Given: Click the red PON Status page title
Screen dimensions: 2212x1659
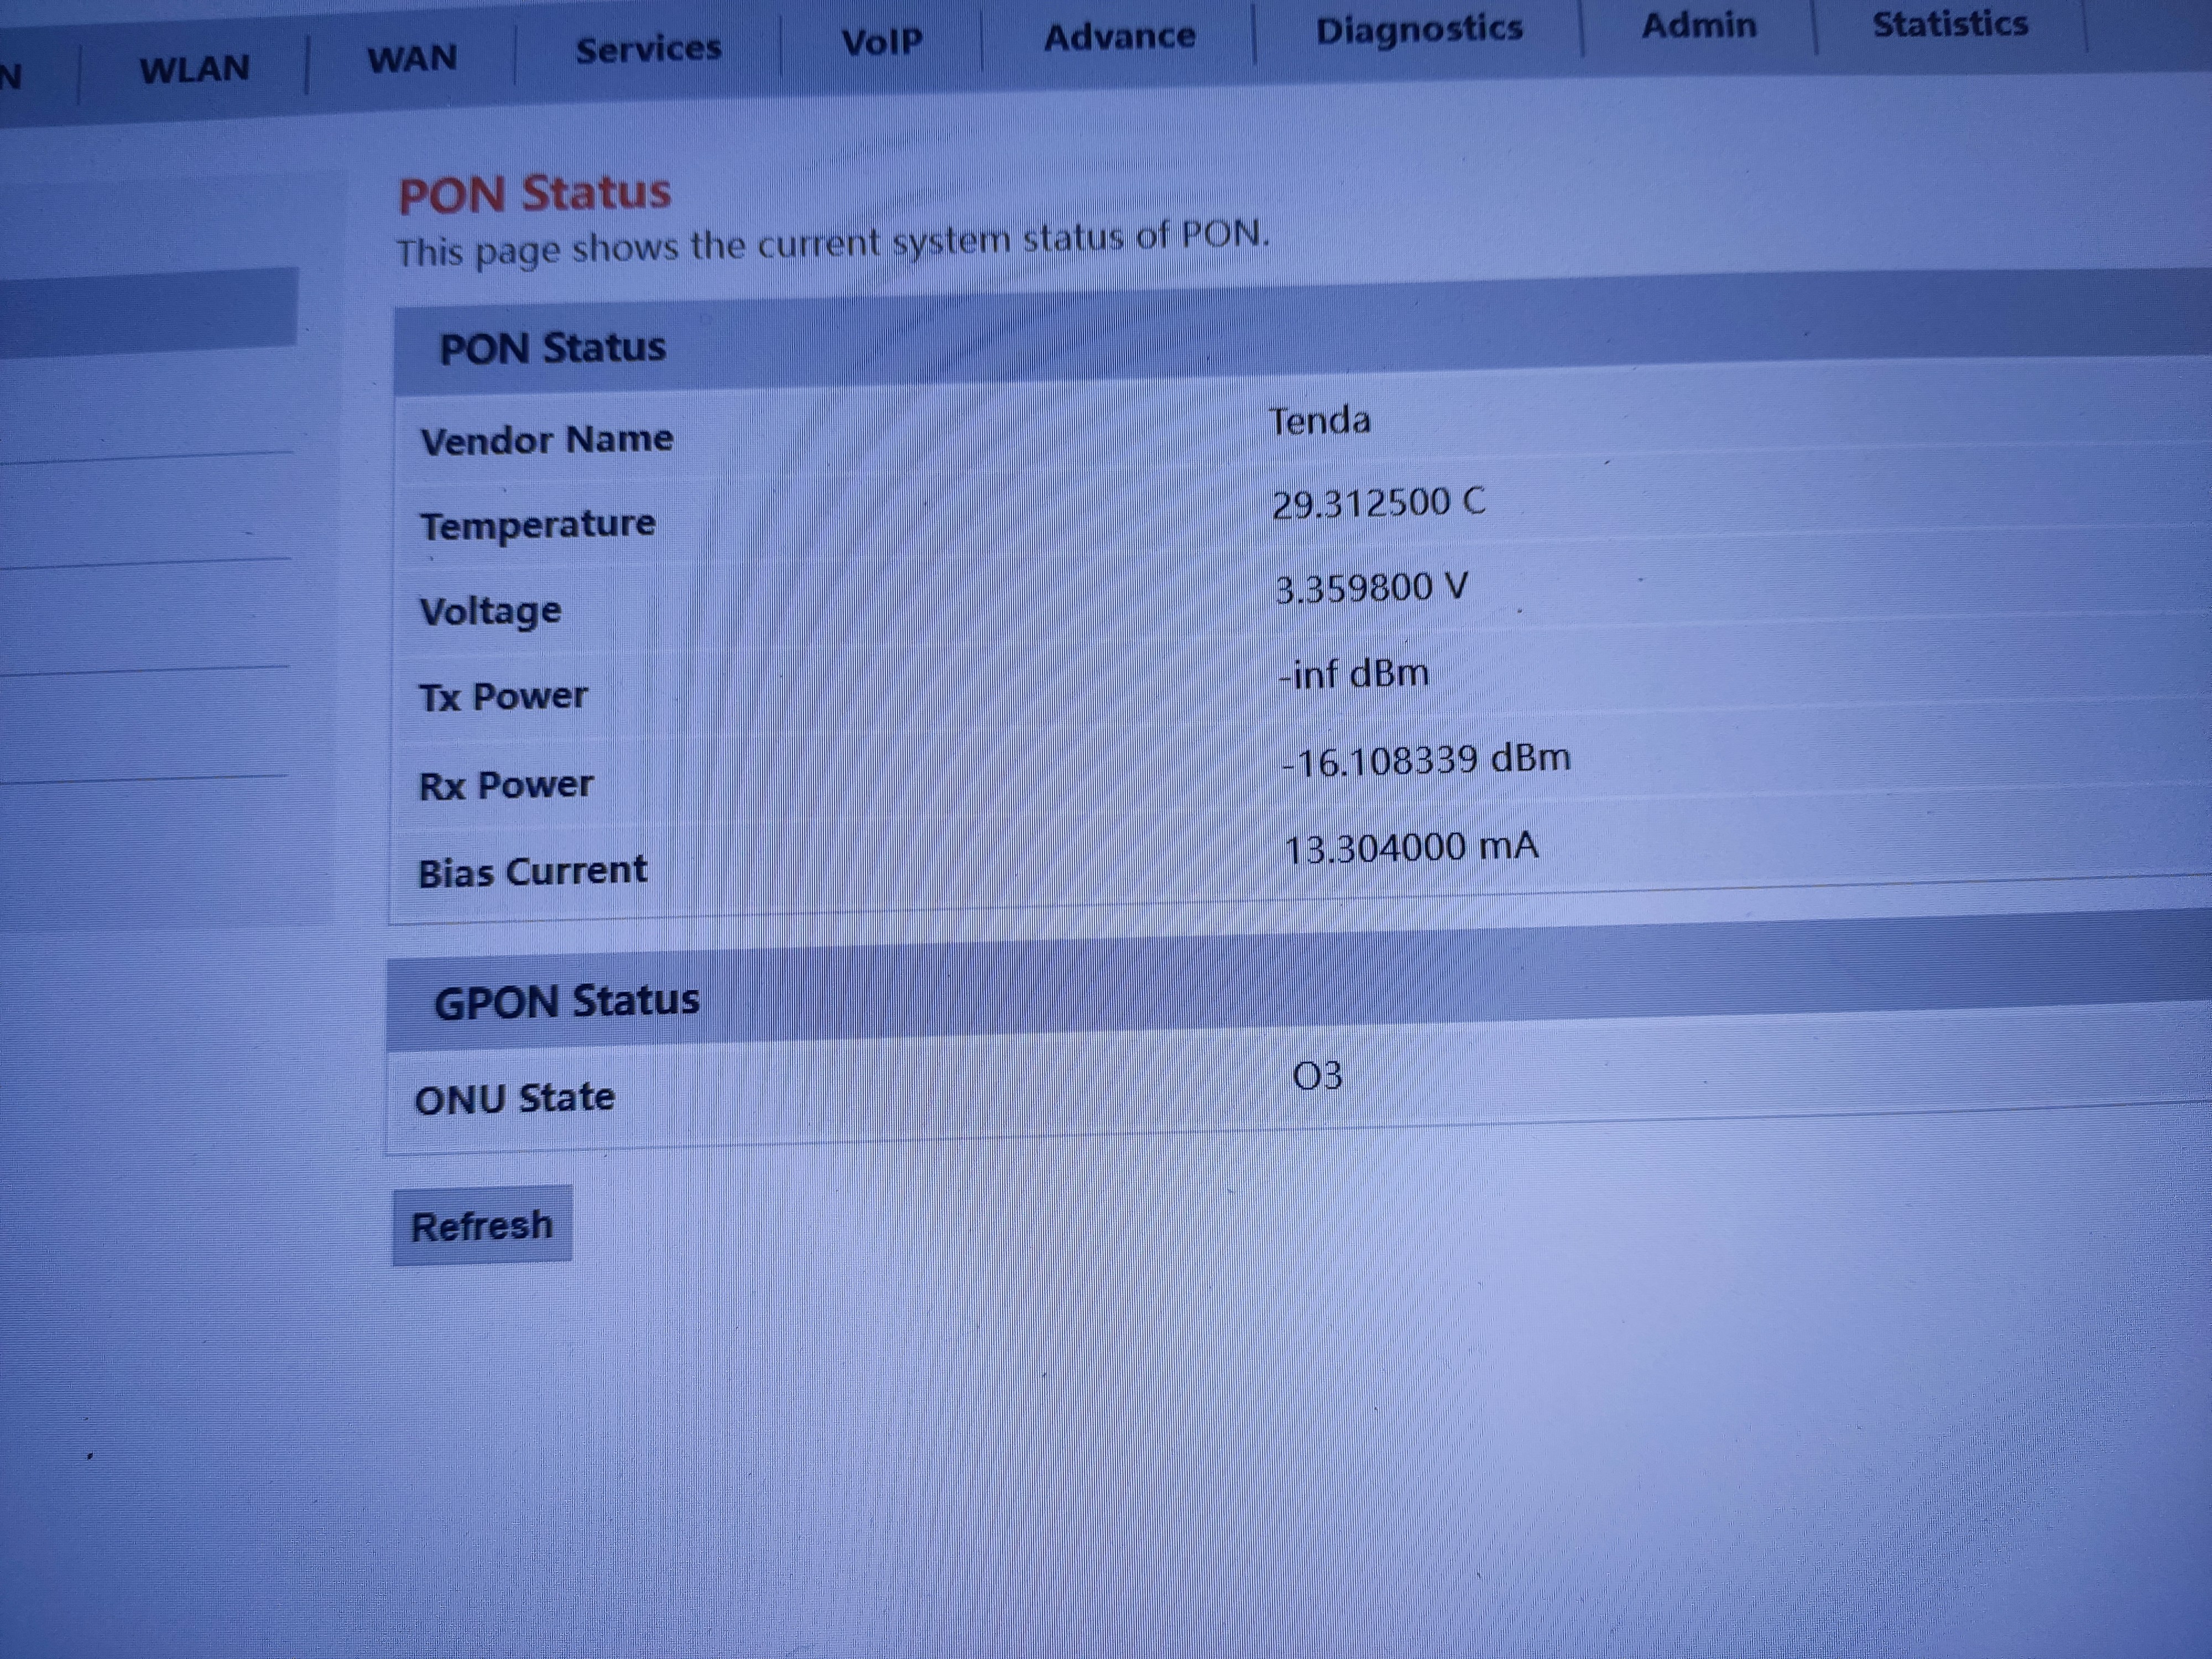Looking at the screenshot, I should pos(535,193).
